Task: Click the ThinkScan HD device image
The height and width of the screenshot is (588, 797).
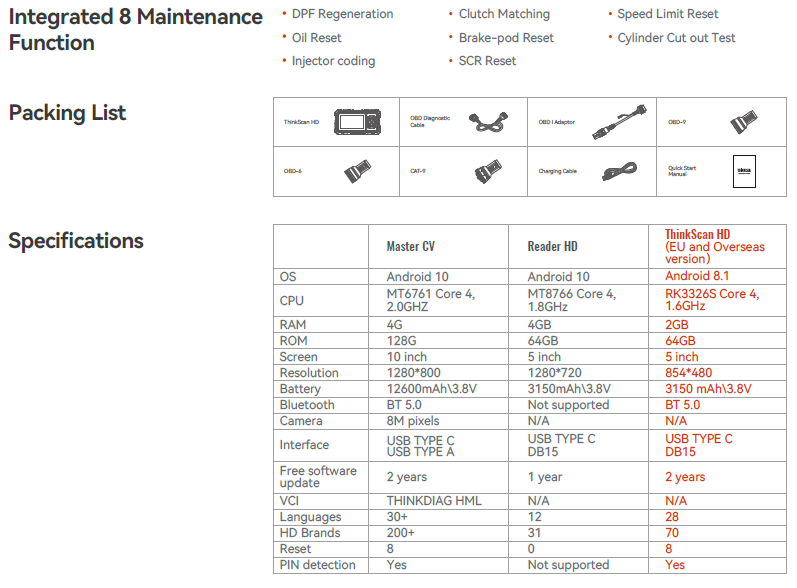Action: (358, 122)
